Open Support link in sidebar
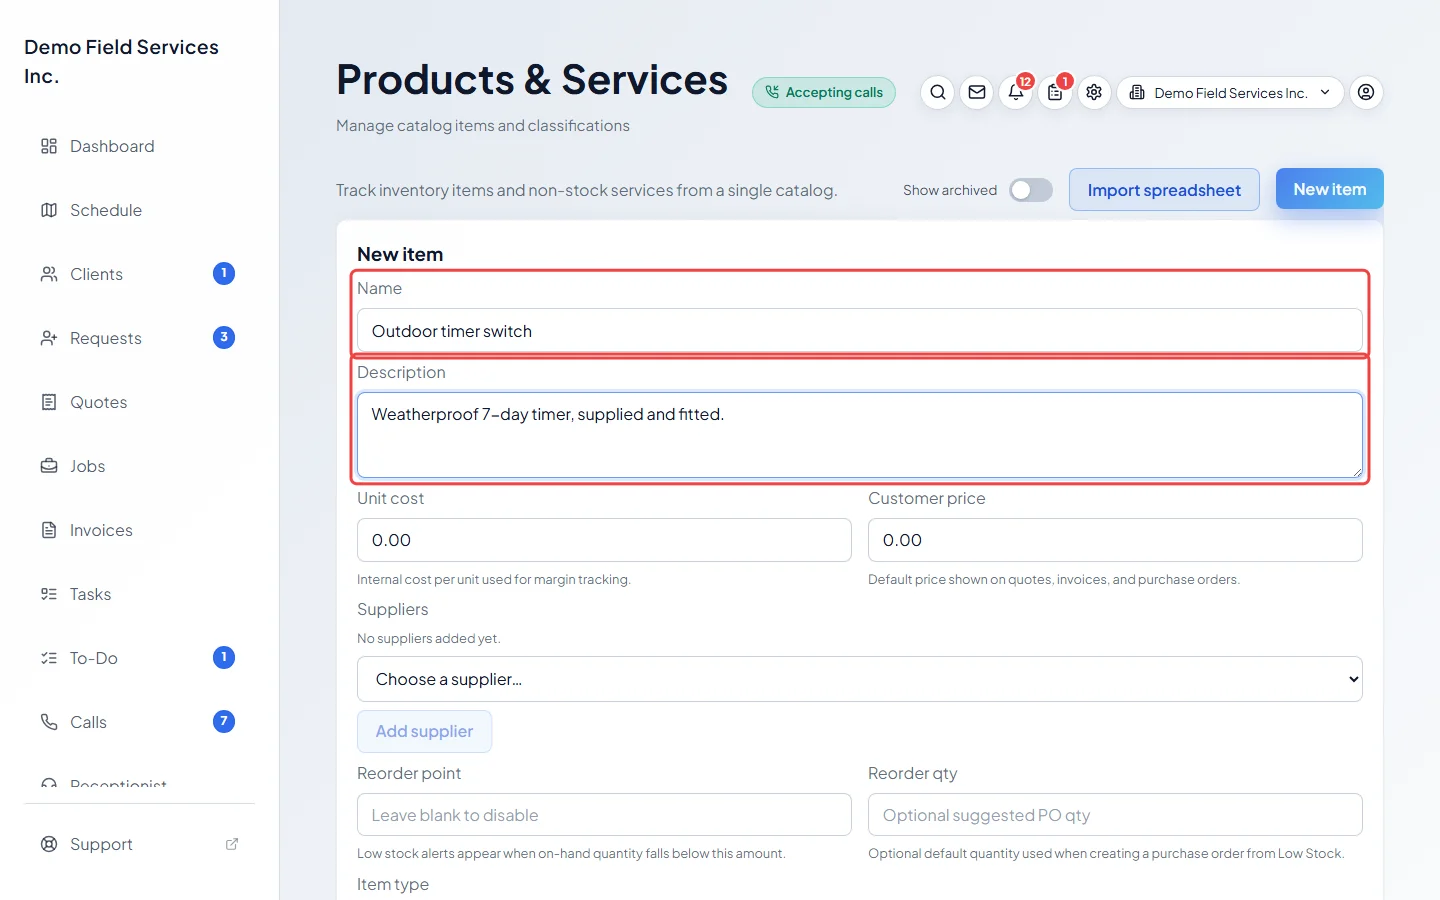 coord(139,844)
